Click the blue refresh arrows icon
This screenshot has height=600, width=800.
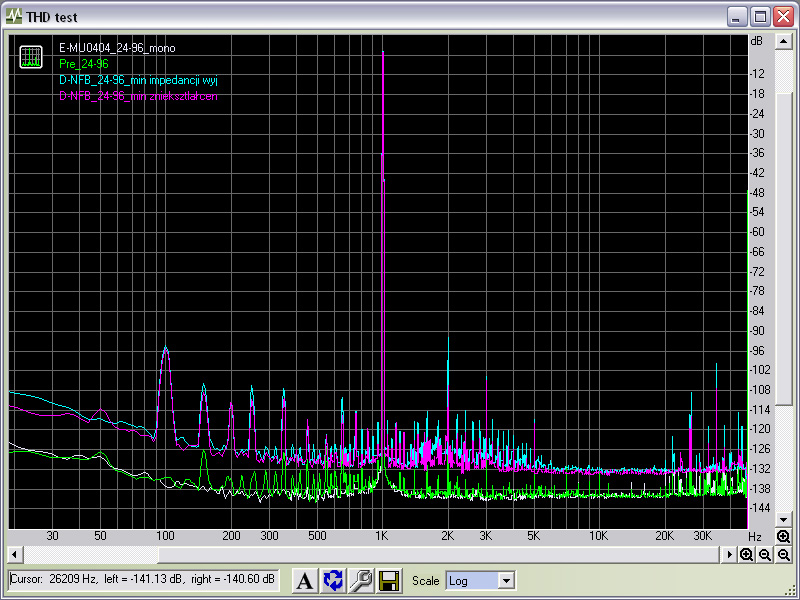tap(333, 581)
